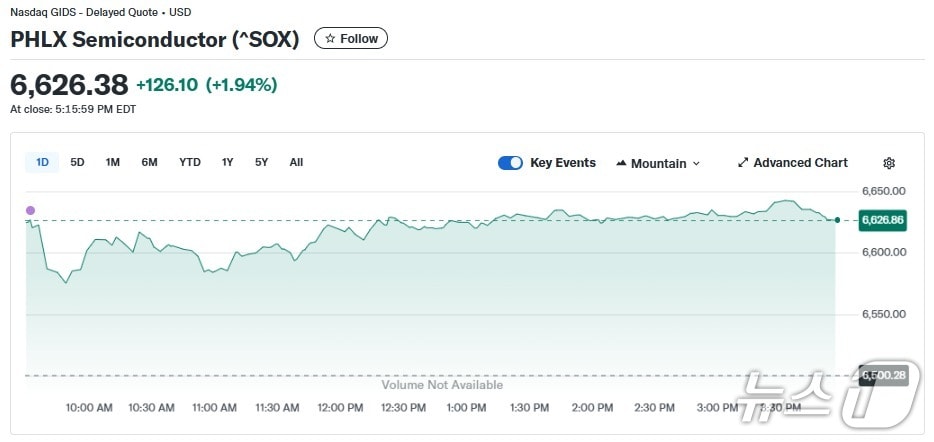Click the chart settings gear icon
This screenshot has height=442, width=934.
click(x=889, y=163)
